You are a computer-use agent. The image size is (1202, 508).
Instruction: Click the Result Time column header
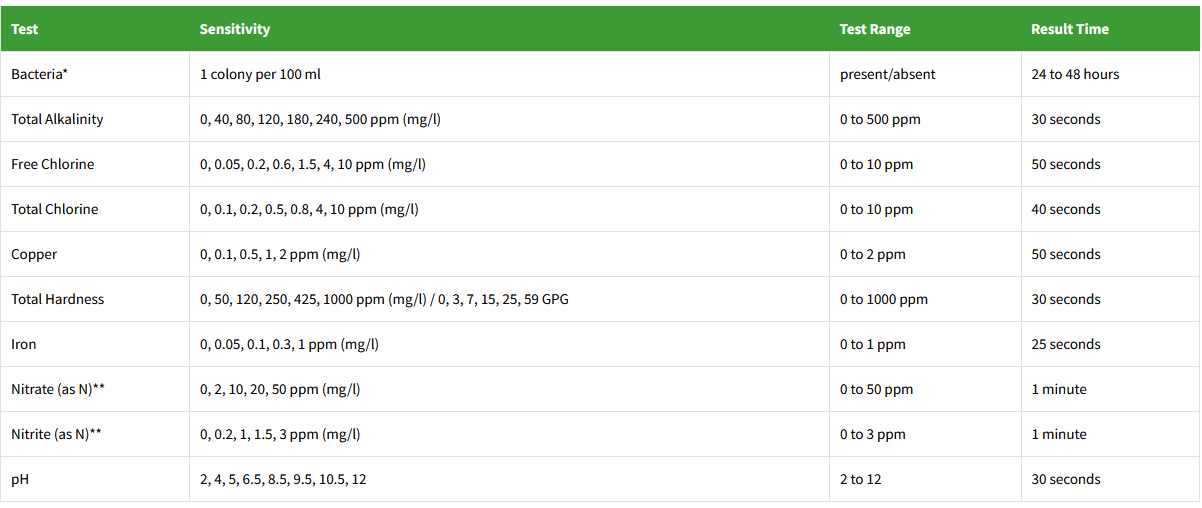(x=1070, y=29)
